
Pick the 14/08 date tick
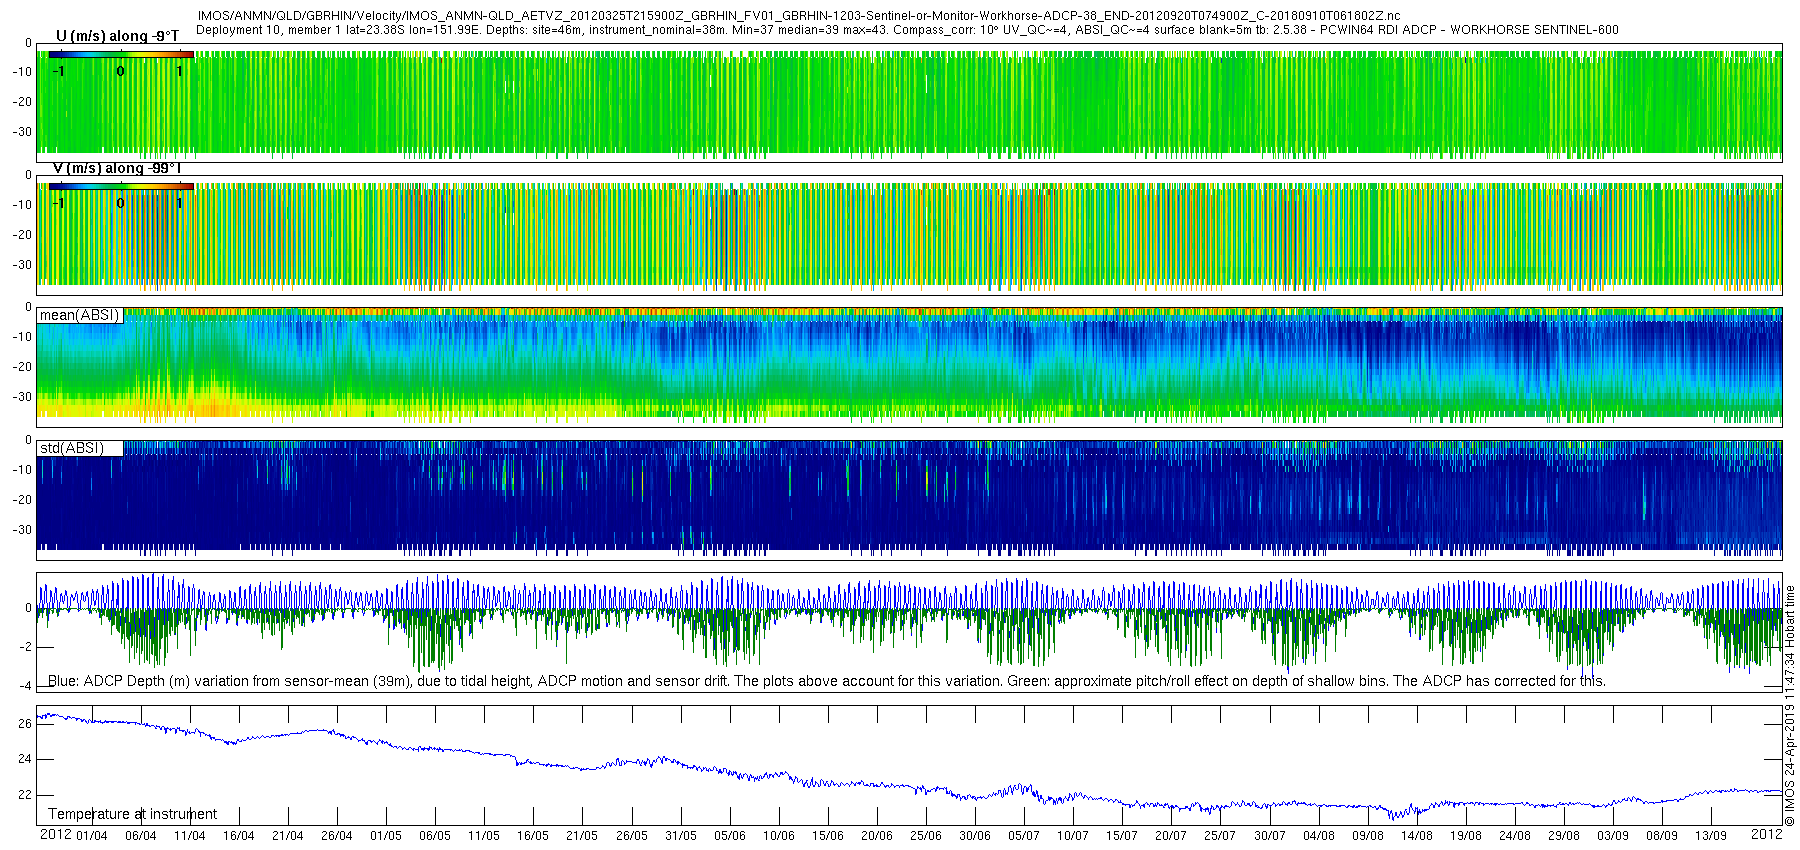(1417, 836)
